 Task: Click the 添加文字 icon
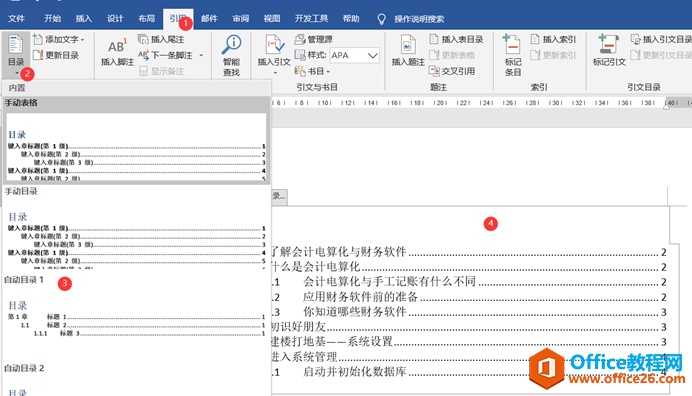(x=38, y=39)
